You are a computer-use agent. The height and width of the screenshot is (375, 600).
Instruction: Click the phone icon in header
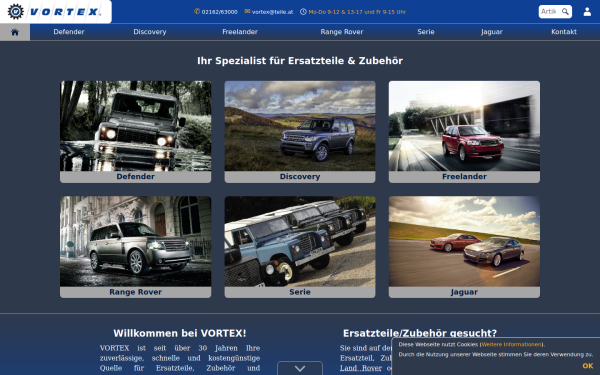197,11
